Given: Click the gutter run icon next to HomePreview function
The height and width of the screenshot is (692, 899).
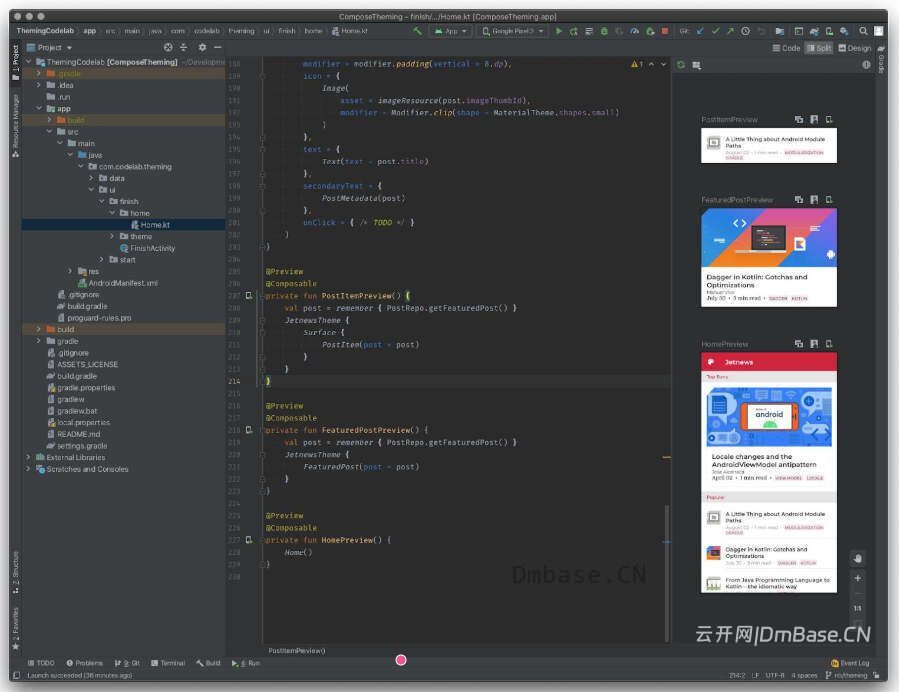Looking at the screenshot, I should point(249,539).
